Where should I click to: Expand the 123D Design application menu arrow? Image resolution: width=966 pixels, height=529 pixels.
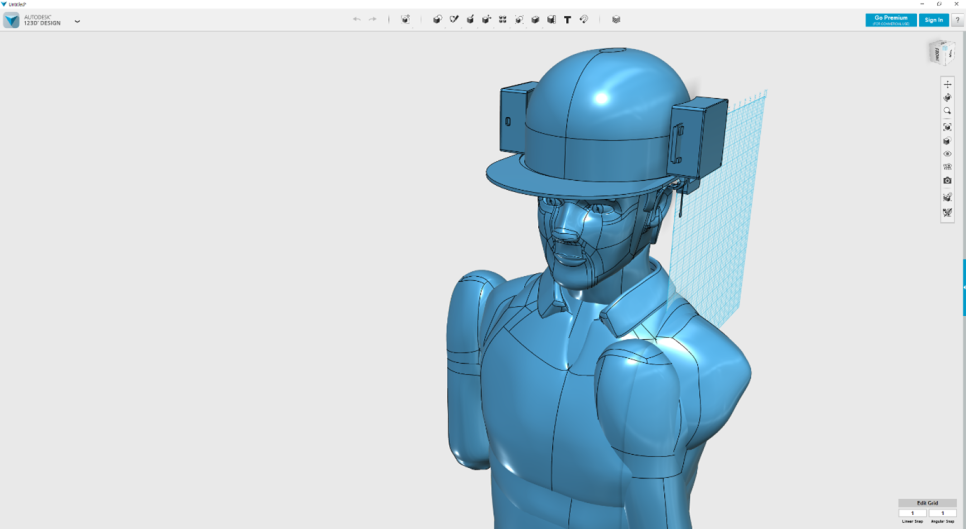[77, 21]
